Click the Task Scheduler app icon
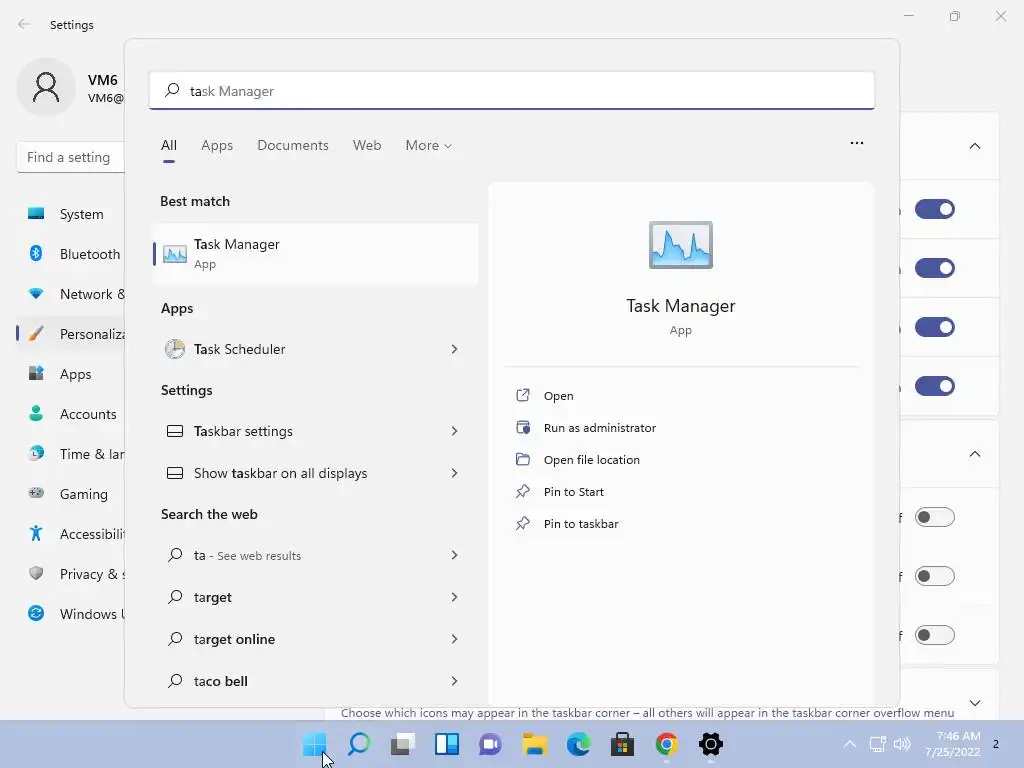The width and height of the screenshot is (1024, 768). (x=174, y=349)
